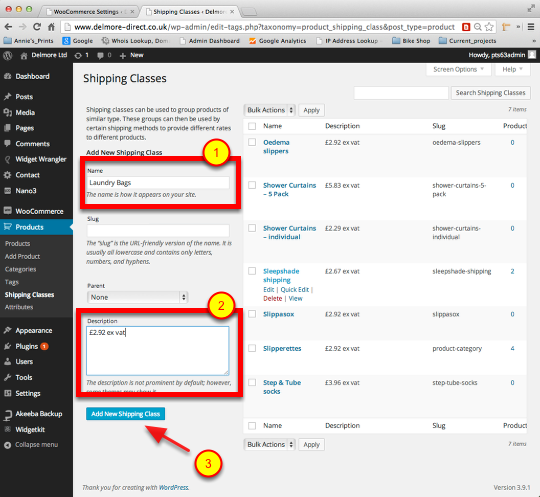Reload the page with the refresh icon

37,27
